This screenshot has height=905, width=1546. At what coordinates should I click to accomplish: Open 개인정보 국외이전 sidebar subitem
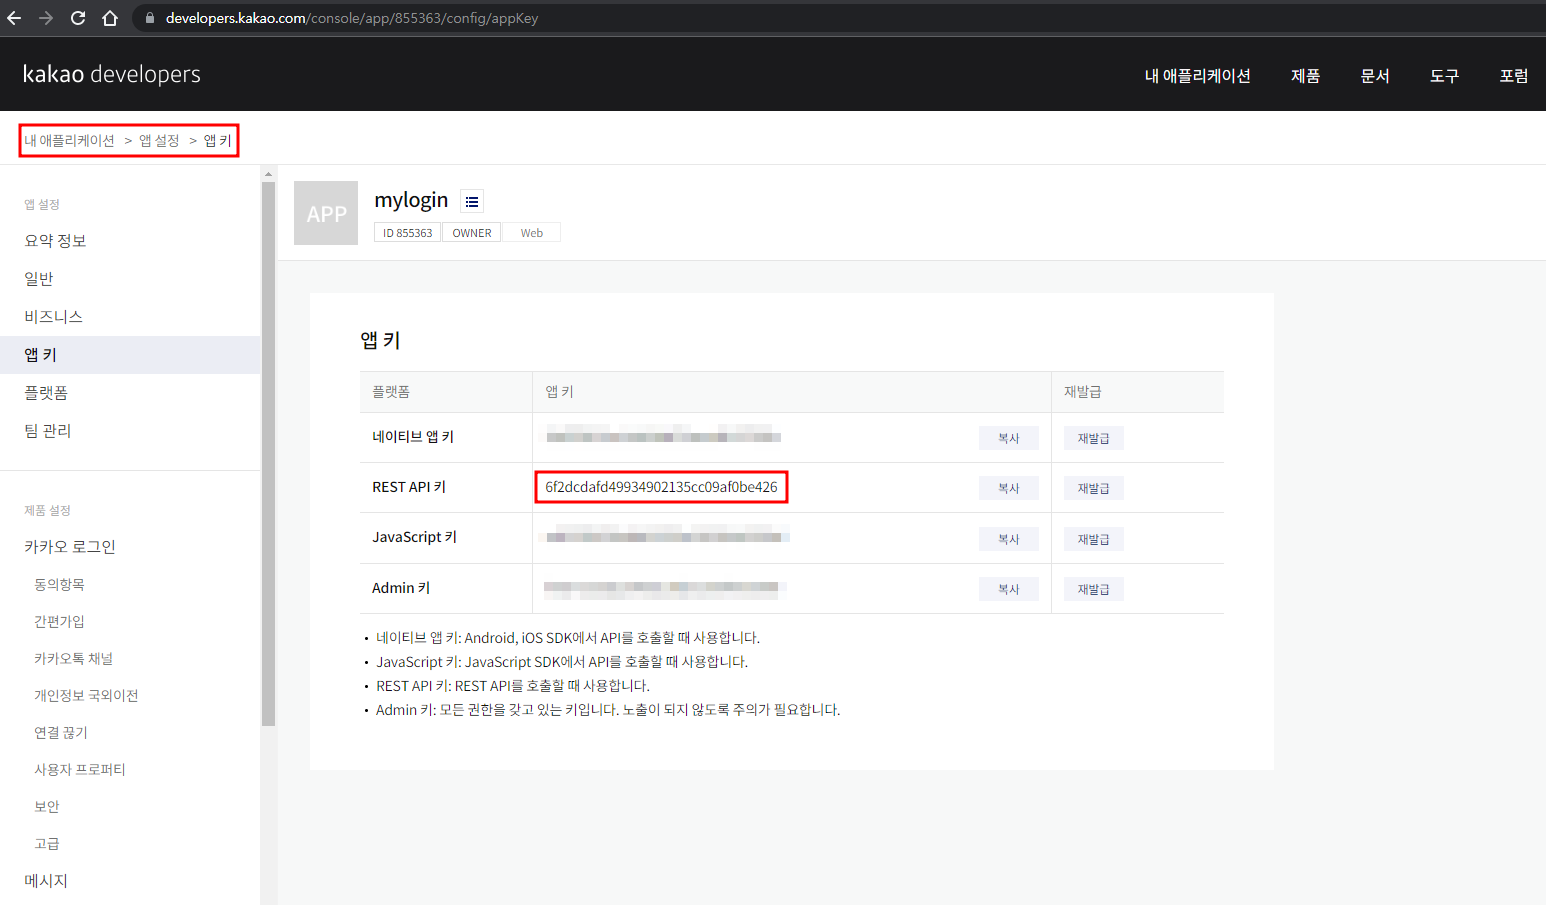tap(86, 695)
